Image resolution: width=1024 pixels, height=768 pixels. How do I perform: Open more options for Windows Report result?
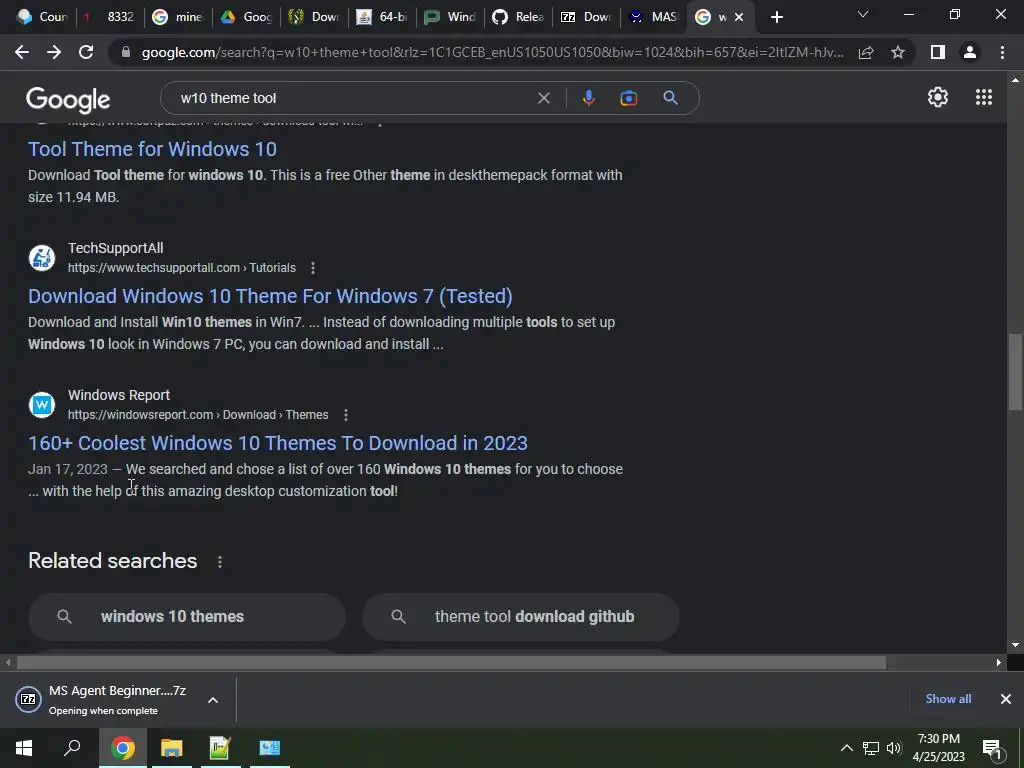click(345, 415)
